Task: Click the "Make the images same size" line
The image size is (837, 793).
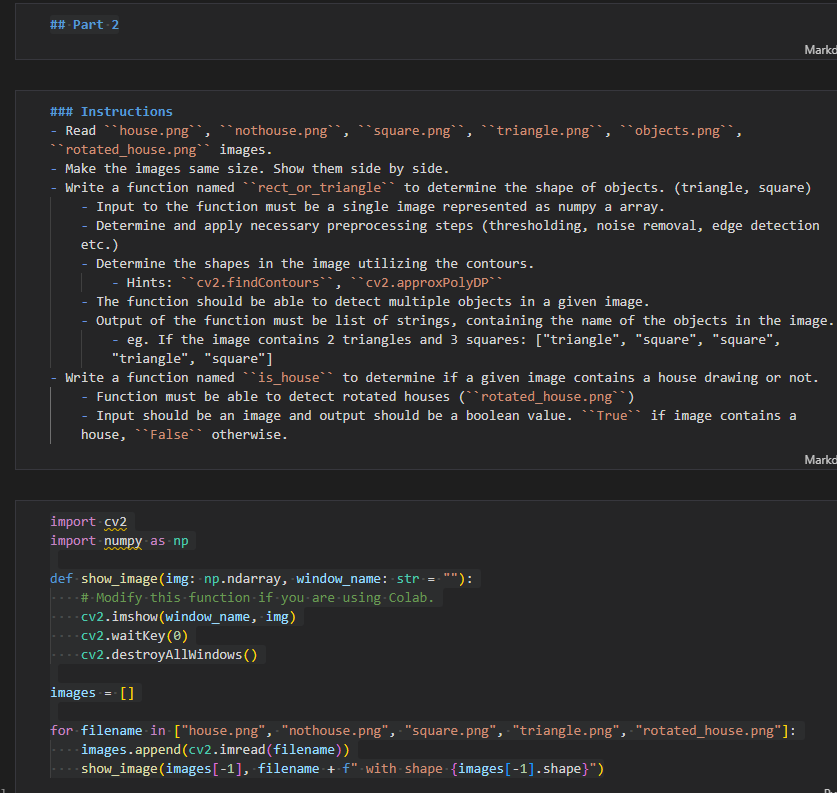Action: 250,169
